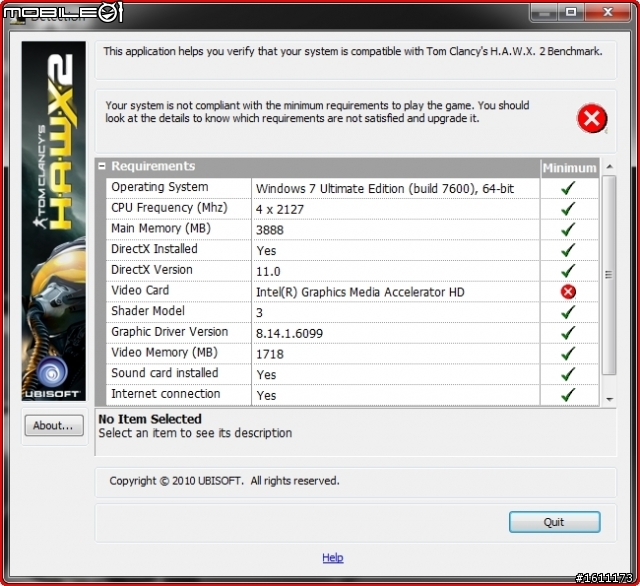Click scroll up arrow of requirements list
This screenshot has width=640, height=586.
(609, 166)
